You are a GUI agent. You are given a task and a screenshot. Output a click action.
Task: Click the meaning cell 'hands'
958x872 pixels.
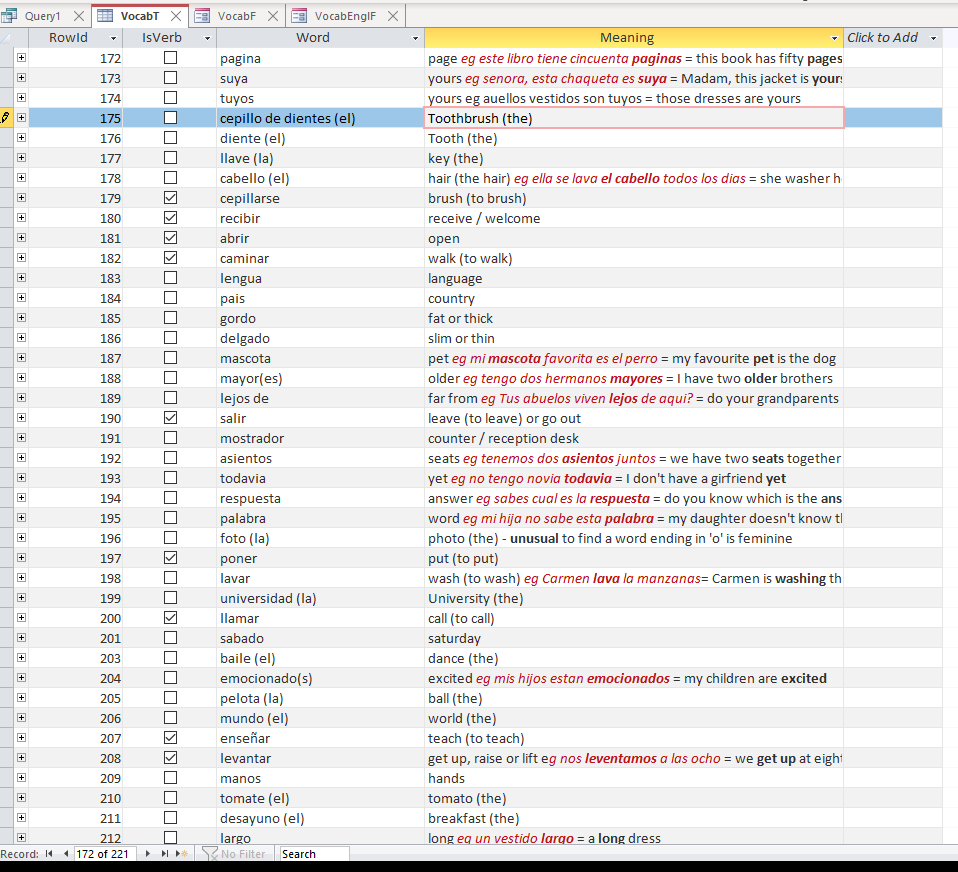(x=634, y=778)
